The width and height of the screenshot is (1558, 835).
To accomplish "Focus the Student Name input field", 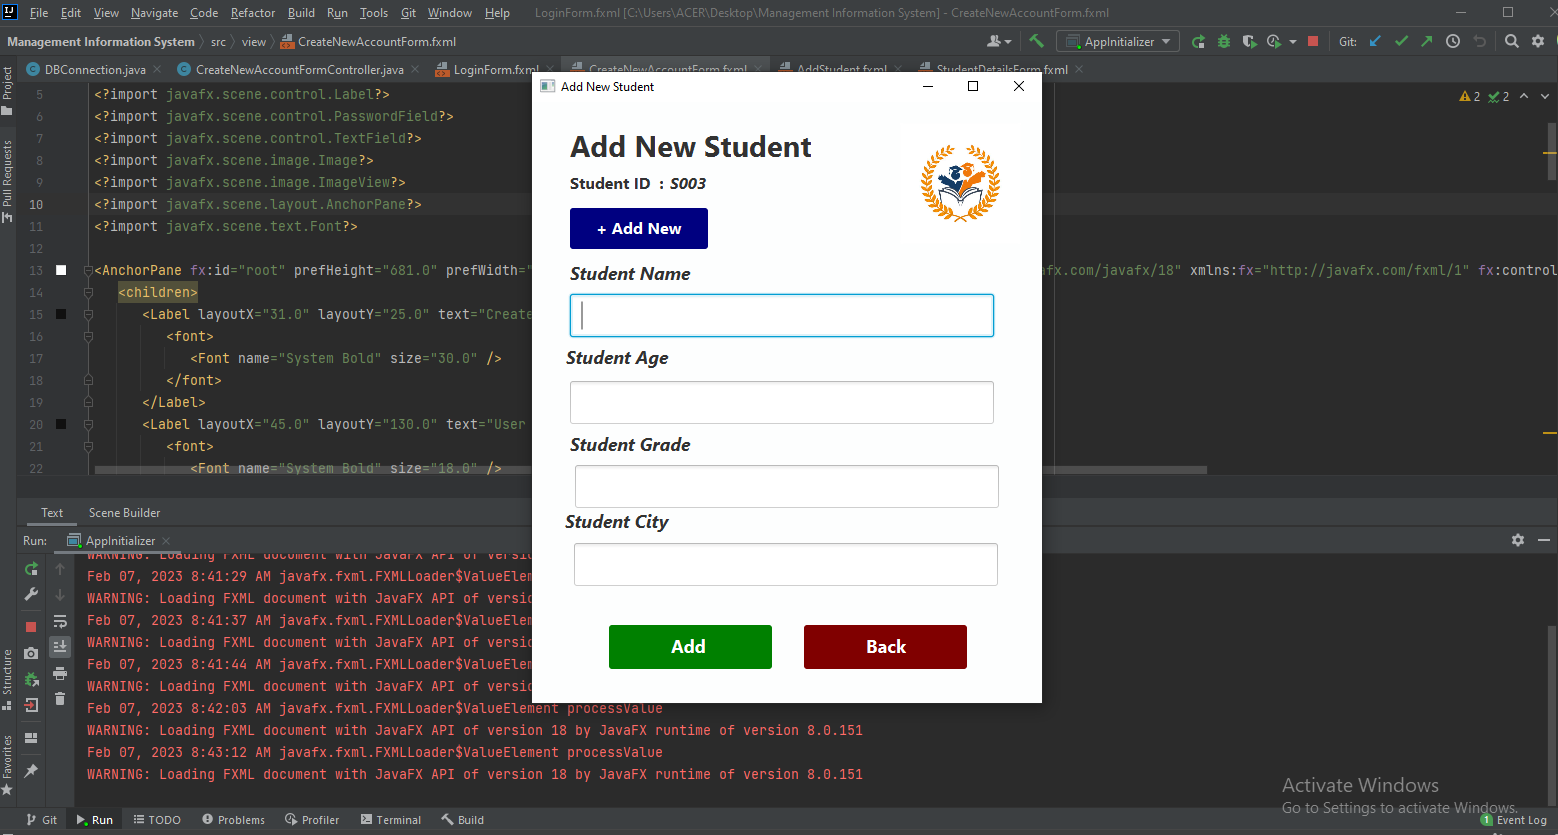I will click(x=781, y=315).
